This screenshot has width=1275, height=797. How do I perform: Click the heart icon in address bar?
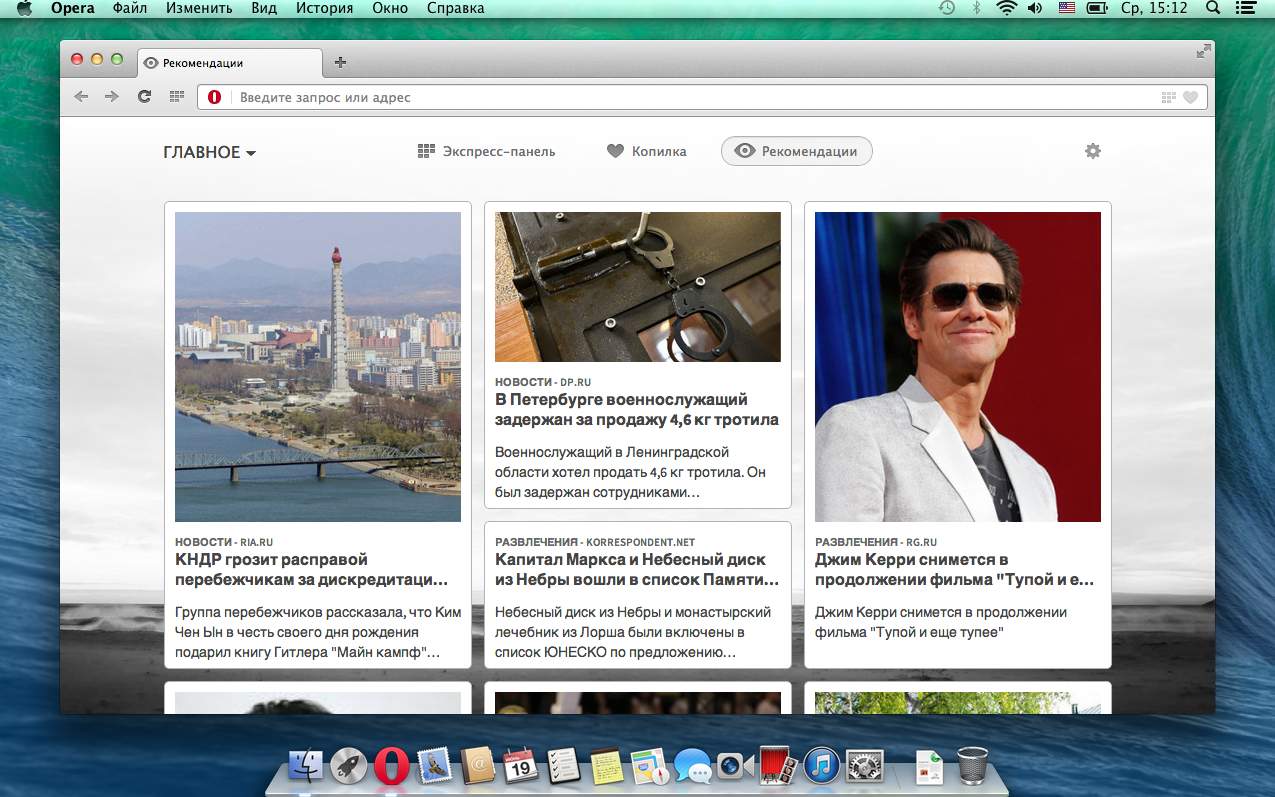pos(1190,98)
